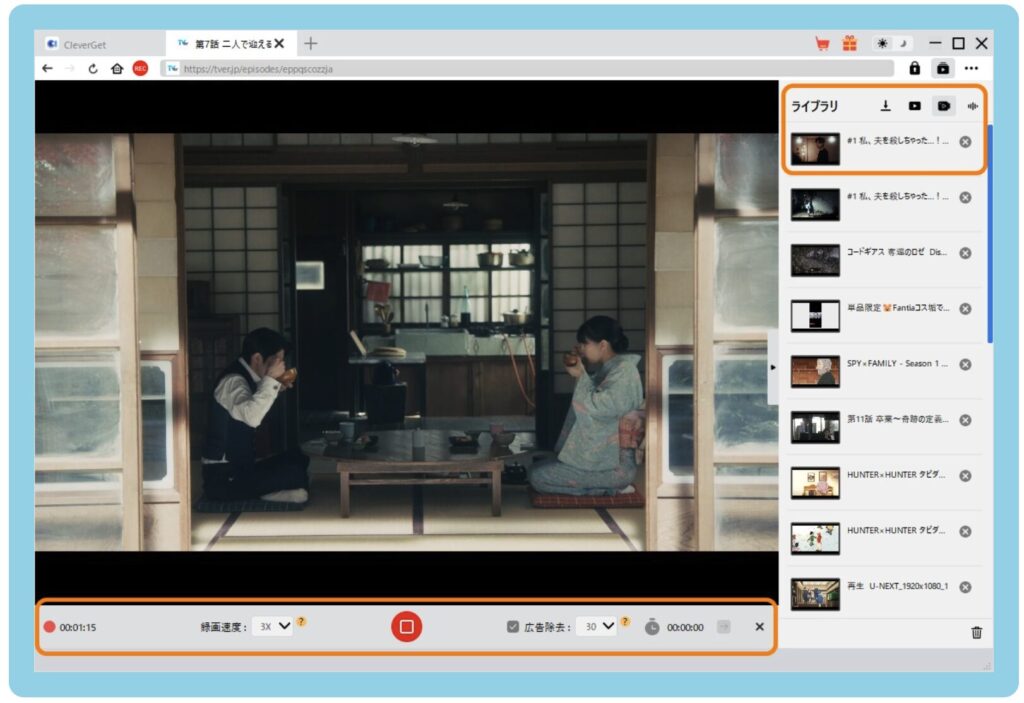Go forward to next page

coord(70,68)
